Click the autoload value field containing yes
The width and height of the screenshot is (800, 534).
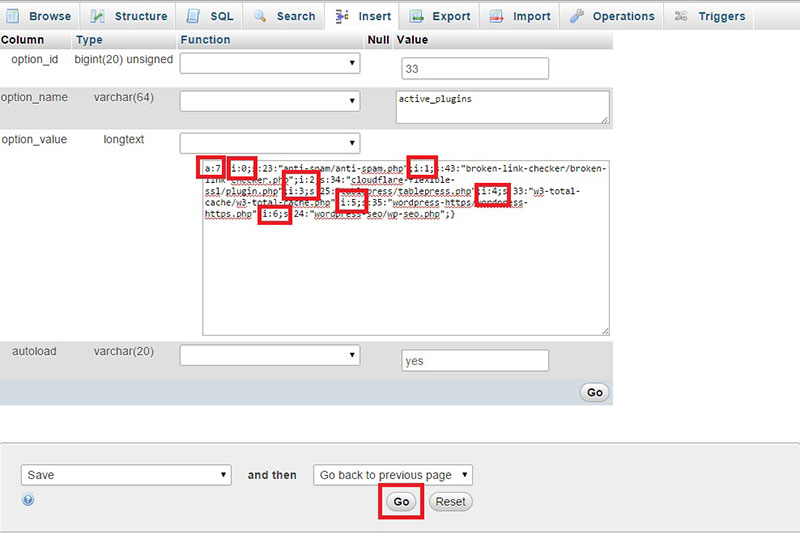point(475,361)
